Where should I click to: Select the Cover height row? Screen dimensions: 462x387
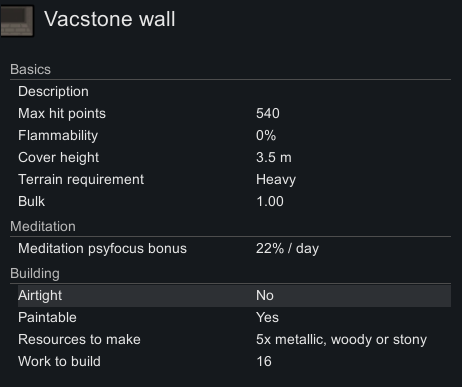click(234, 157)
